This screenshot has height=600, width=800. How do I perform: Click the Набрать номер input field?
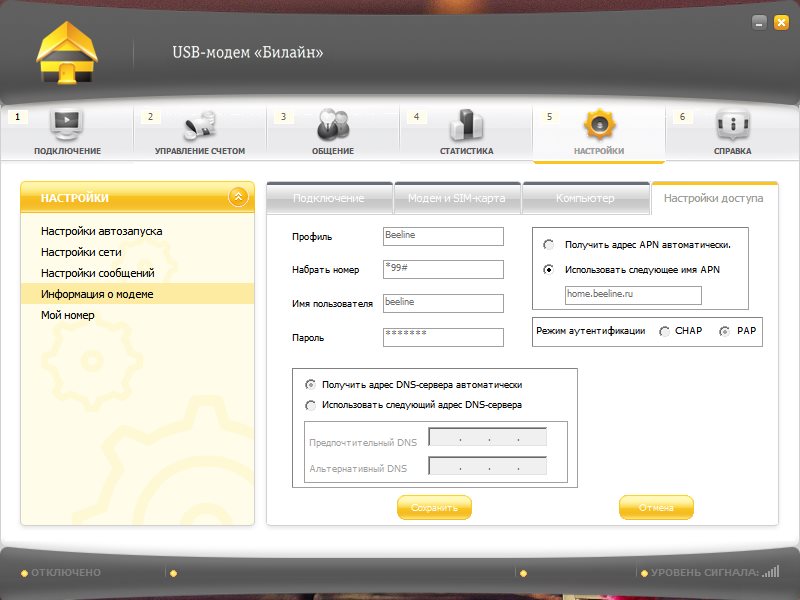443,269
